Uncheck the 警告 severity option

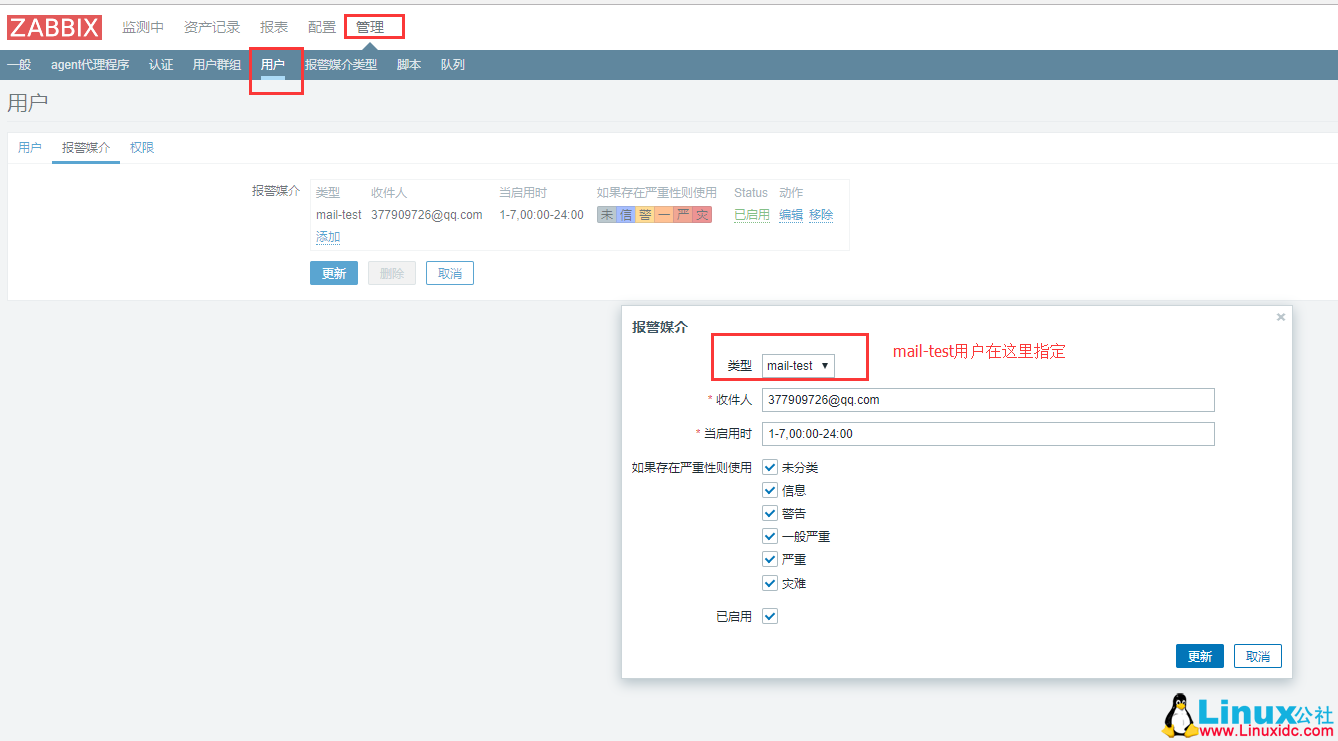770,512
